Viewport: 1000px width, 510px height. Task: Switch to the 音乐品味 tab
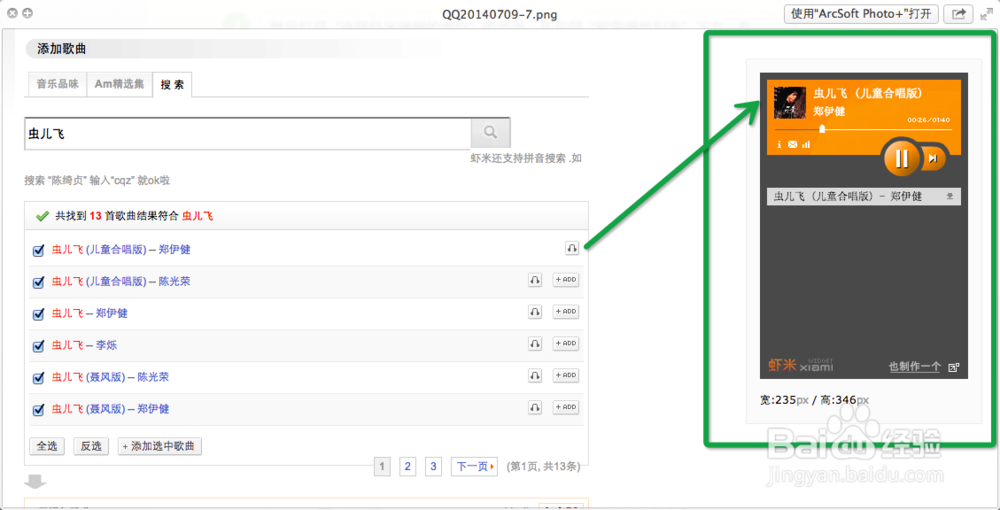(57, 84)
